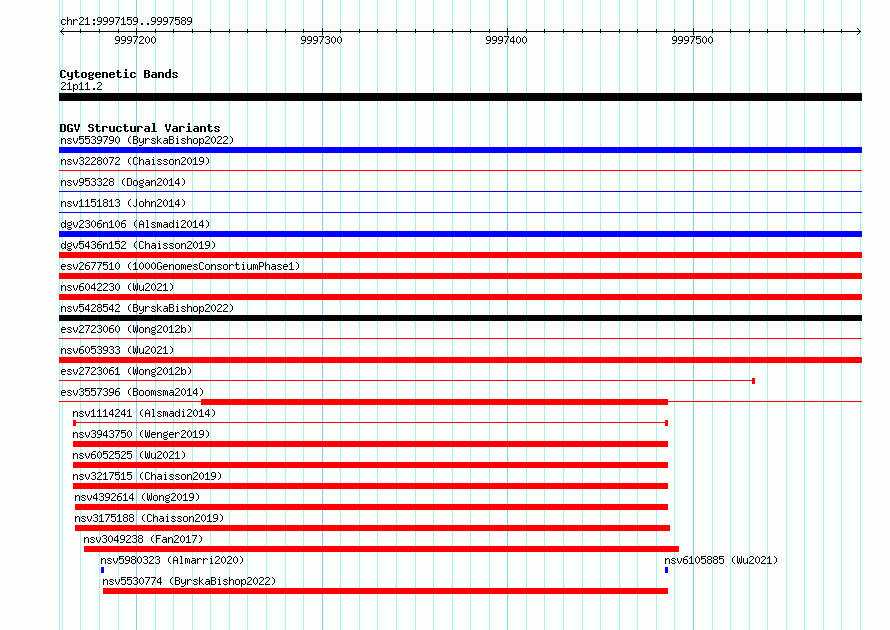
Task: Open esv3557396 (Boomsma2014) label
Action: [x=132, y=392]
